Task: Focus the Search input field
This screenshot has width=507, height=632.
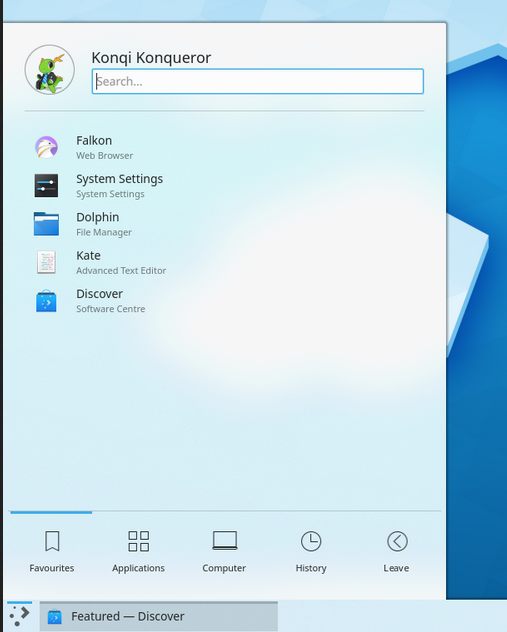Action: (258, 81)
